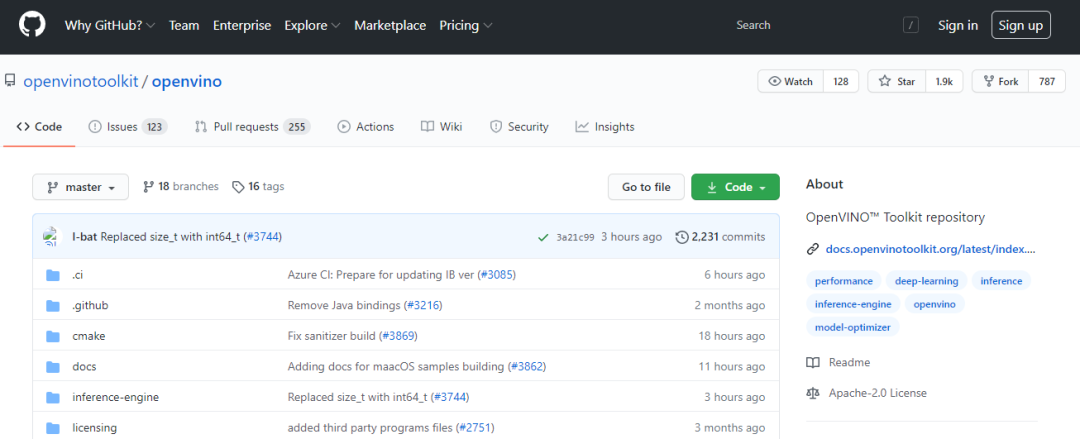Image resolution: width=1080 pixels, height=439 pixels.
Task: Click the .github folder icon
Action: pos(53,305)
